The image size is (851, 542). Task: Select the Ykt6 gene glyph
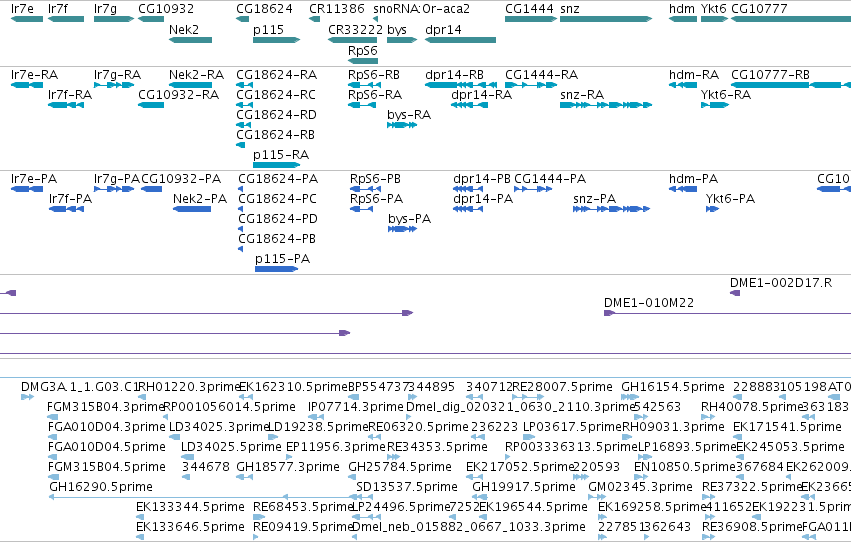(714, 19)
